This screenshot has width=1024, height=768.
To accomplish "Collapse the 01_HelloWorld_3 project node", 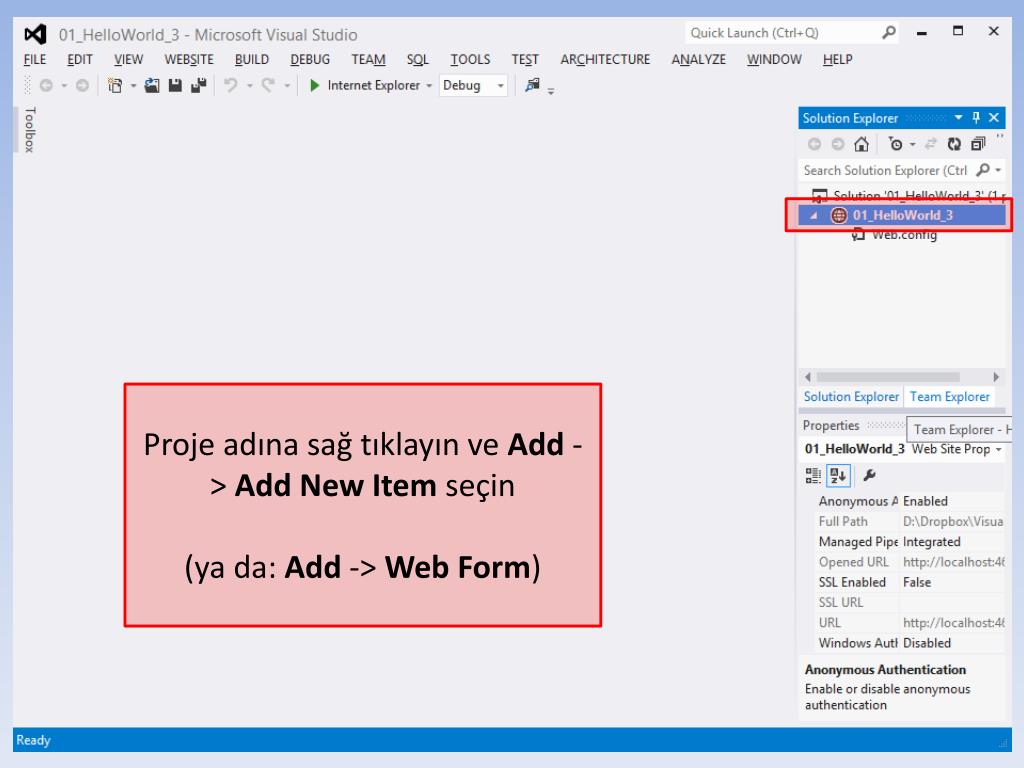I will coord(813,216).
